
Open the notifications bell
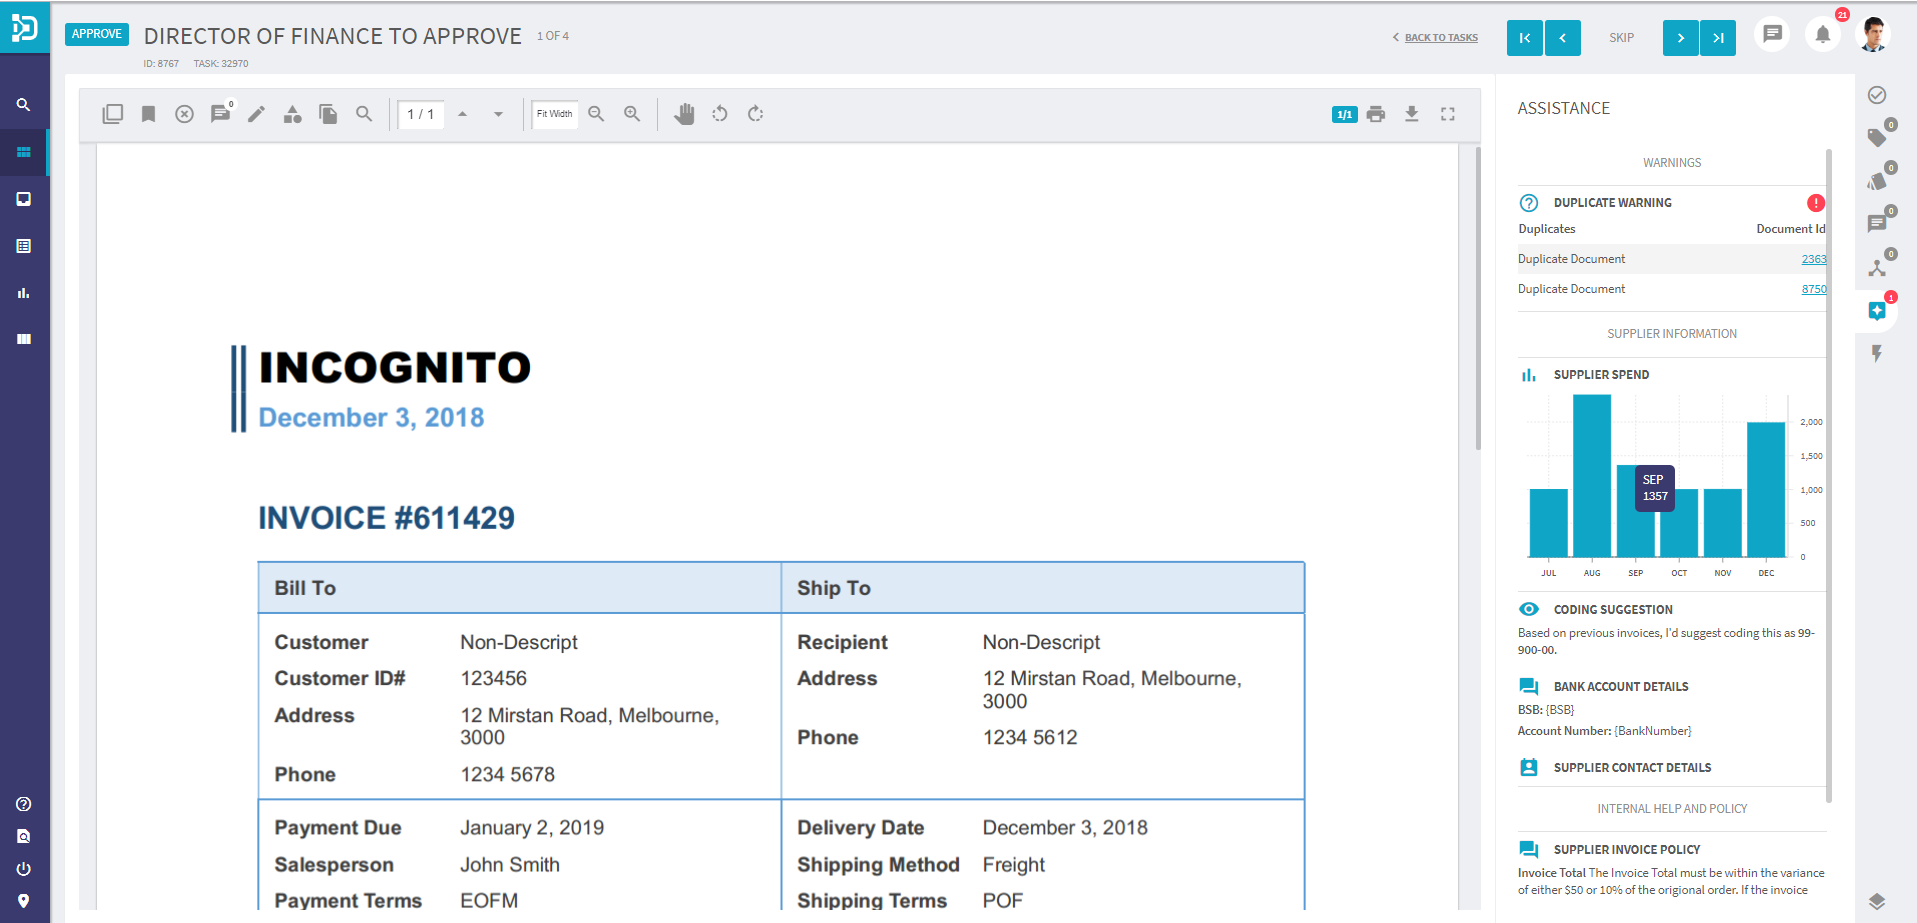click(1822, 35)
